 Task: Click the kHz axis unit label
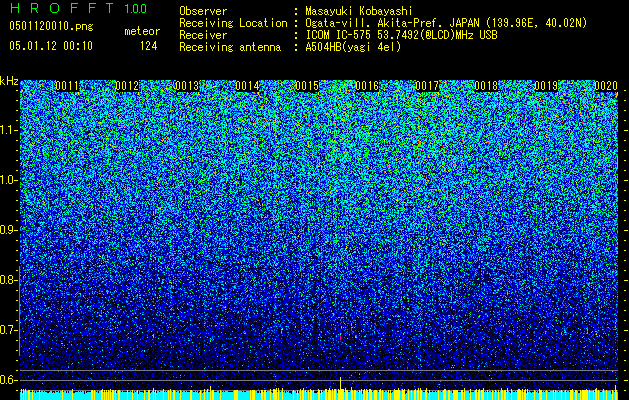point(9,81)
